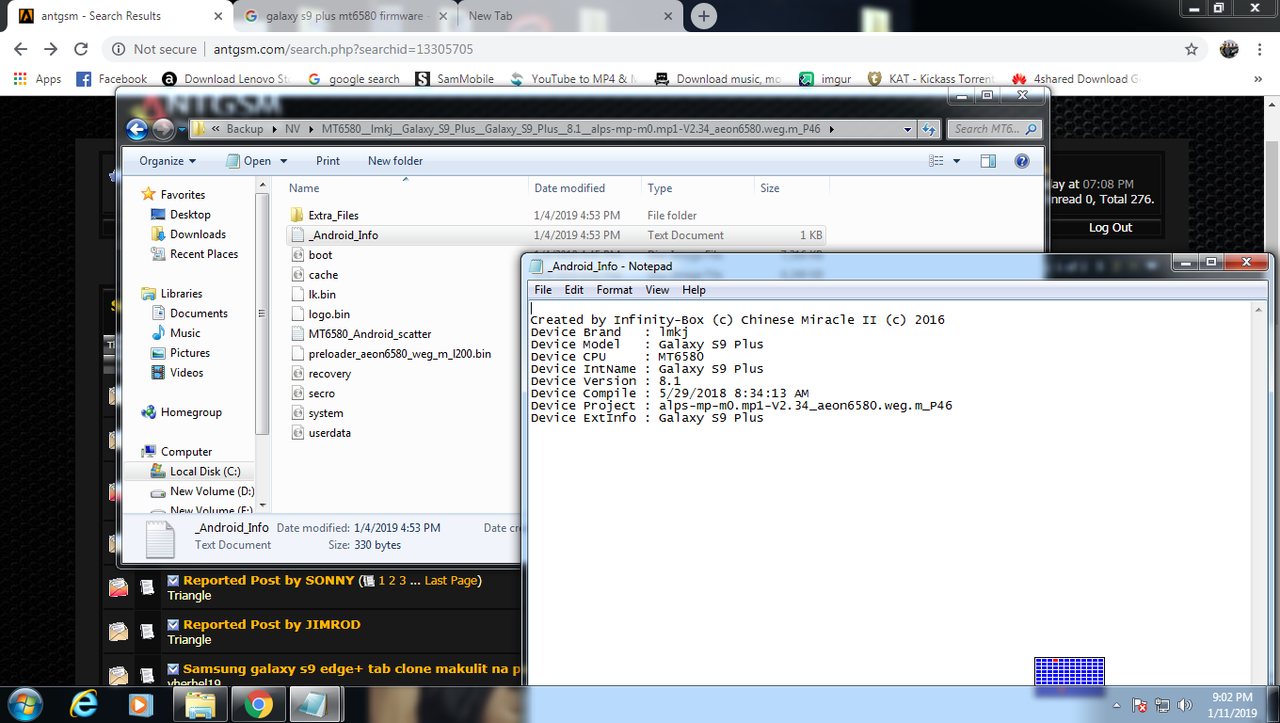
Task: Sort the file list by Name column
Action: click(x=304, y=188)
